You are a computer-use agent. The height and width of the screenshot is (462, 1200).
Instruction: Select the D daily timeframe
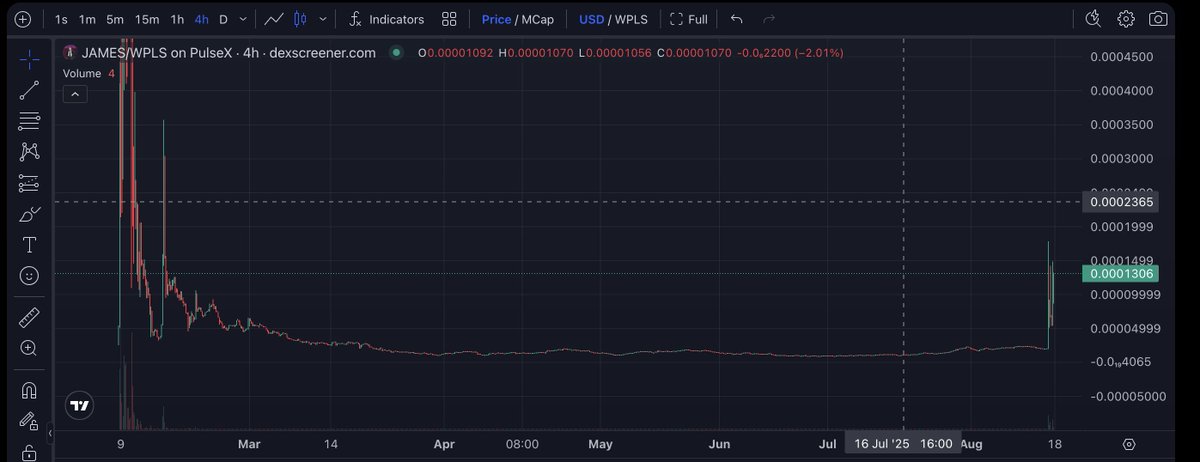pyautogui.click(x=223, y=19)
